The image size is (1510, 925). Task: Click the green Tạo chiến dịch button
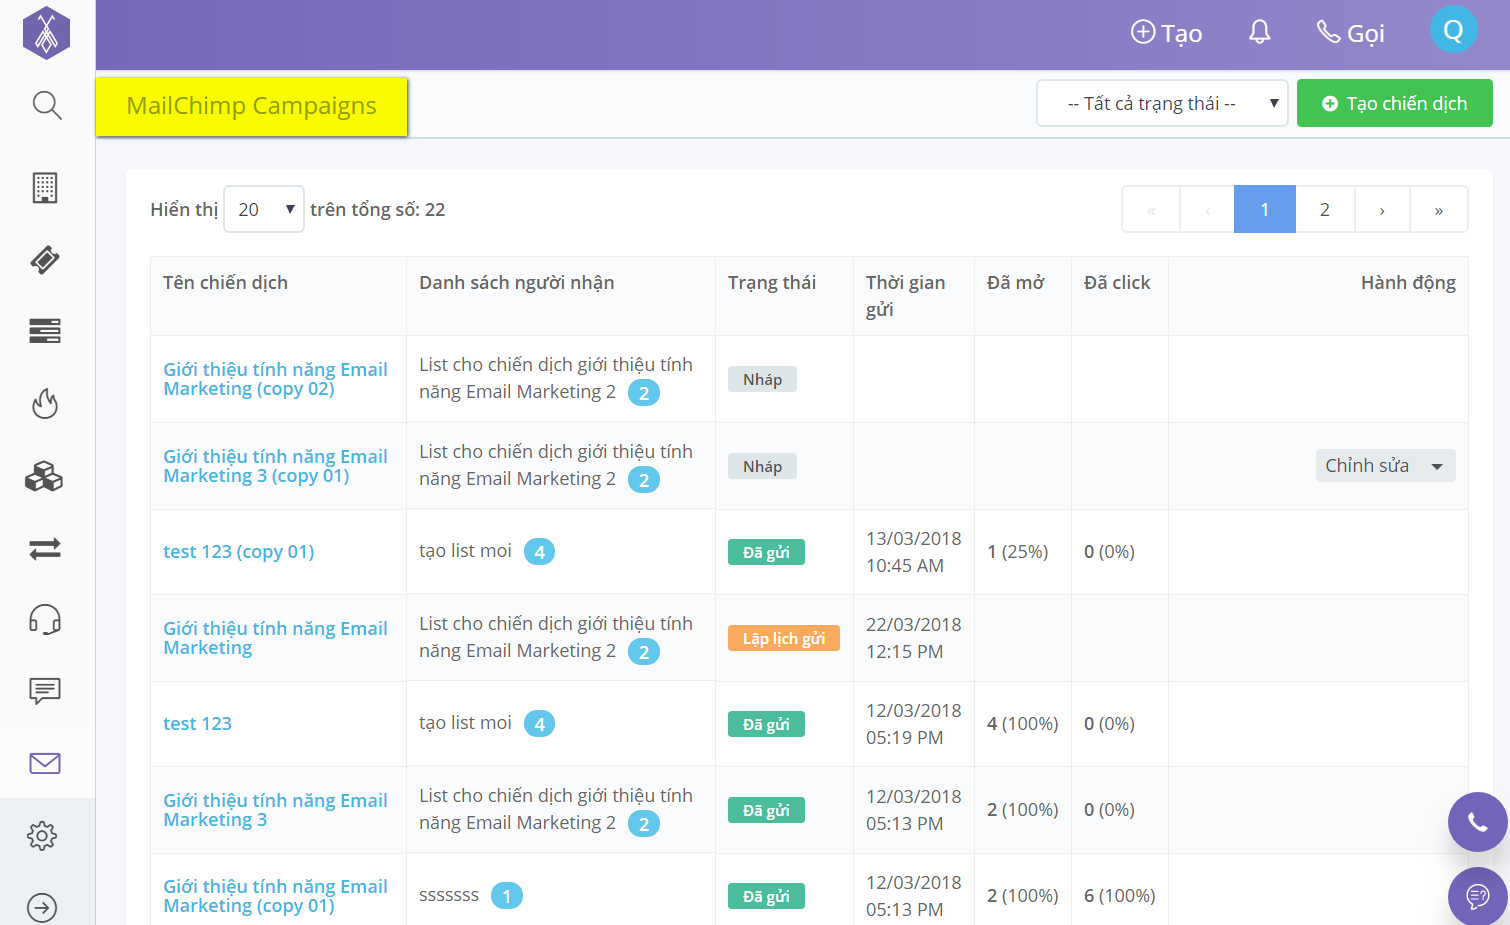pyautogui.click(x=1395, y=103)
